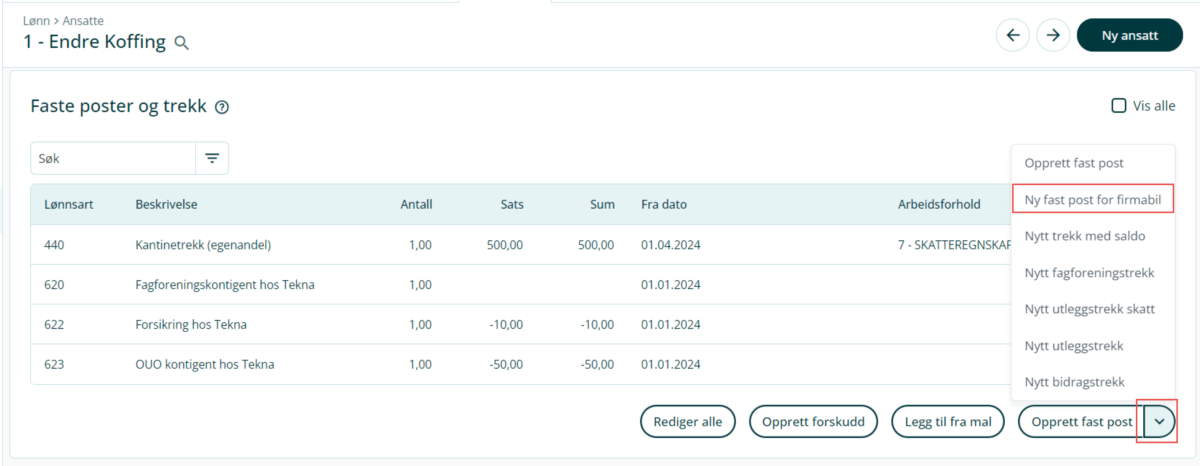This screenshot has height=466, width=1200.
Task: Choose Nytt trekk med saldo option
Action: [1084, 236]
